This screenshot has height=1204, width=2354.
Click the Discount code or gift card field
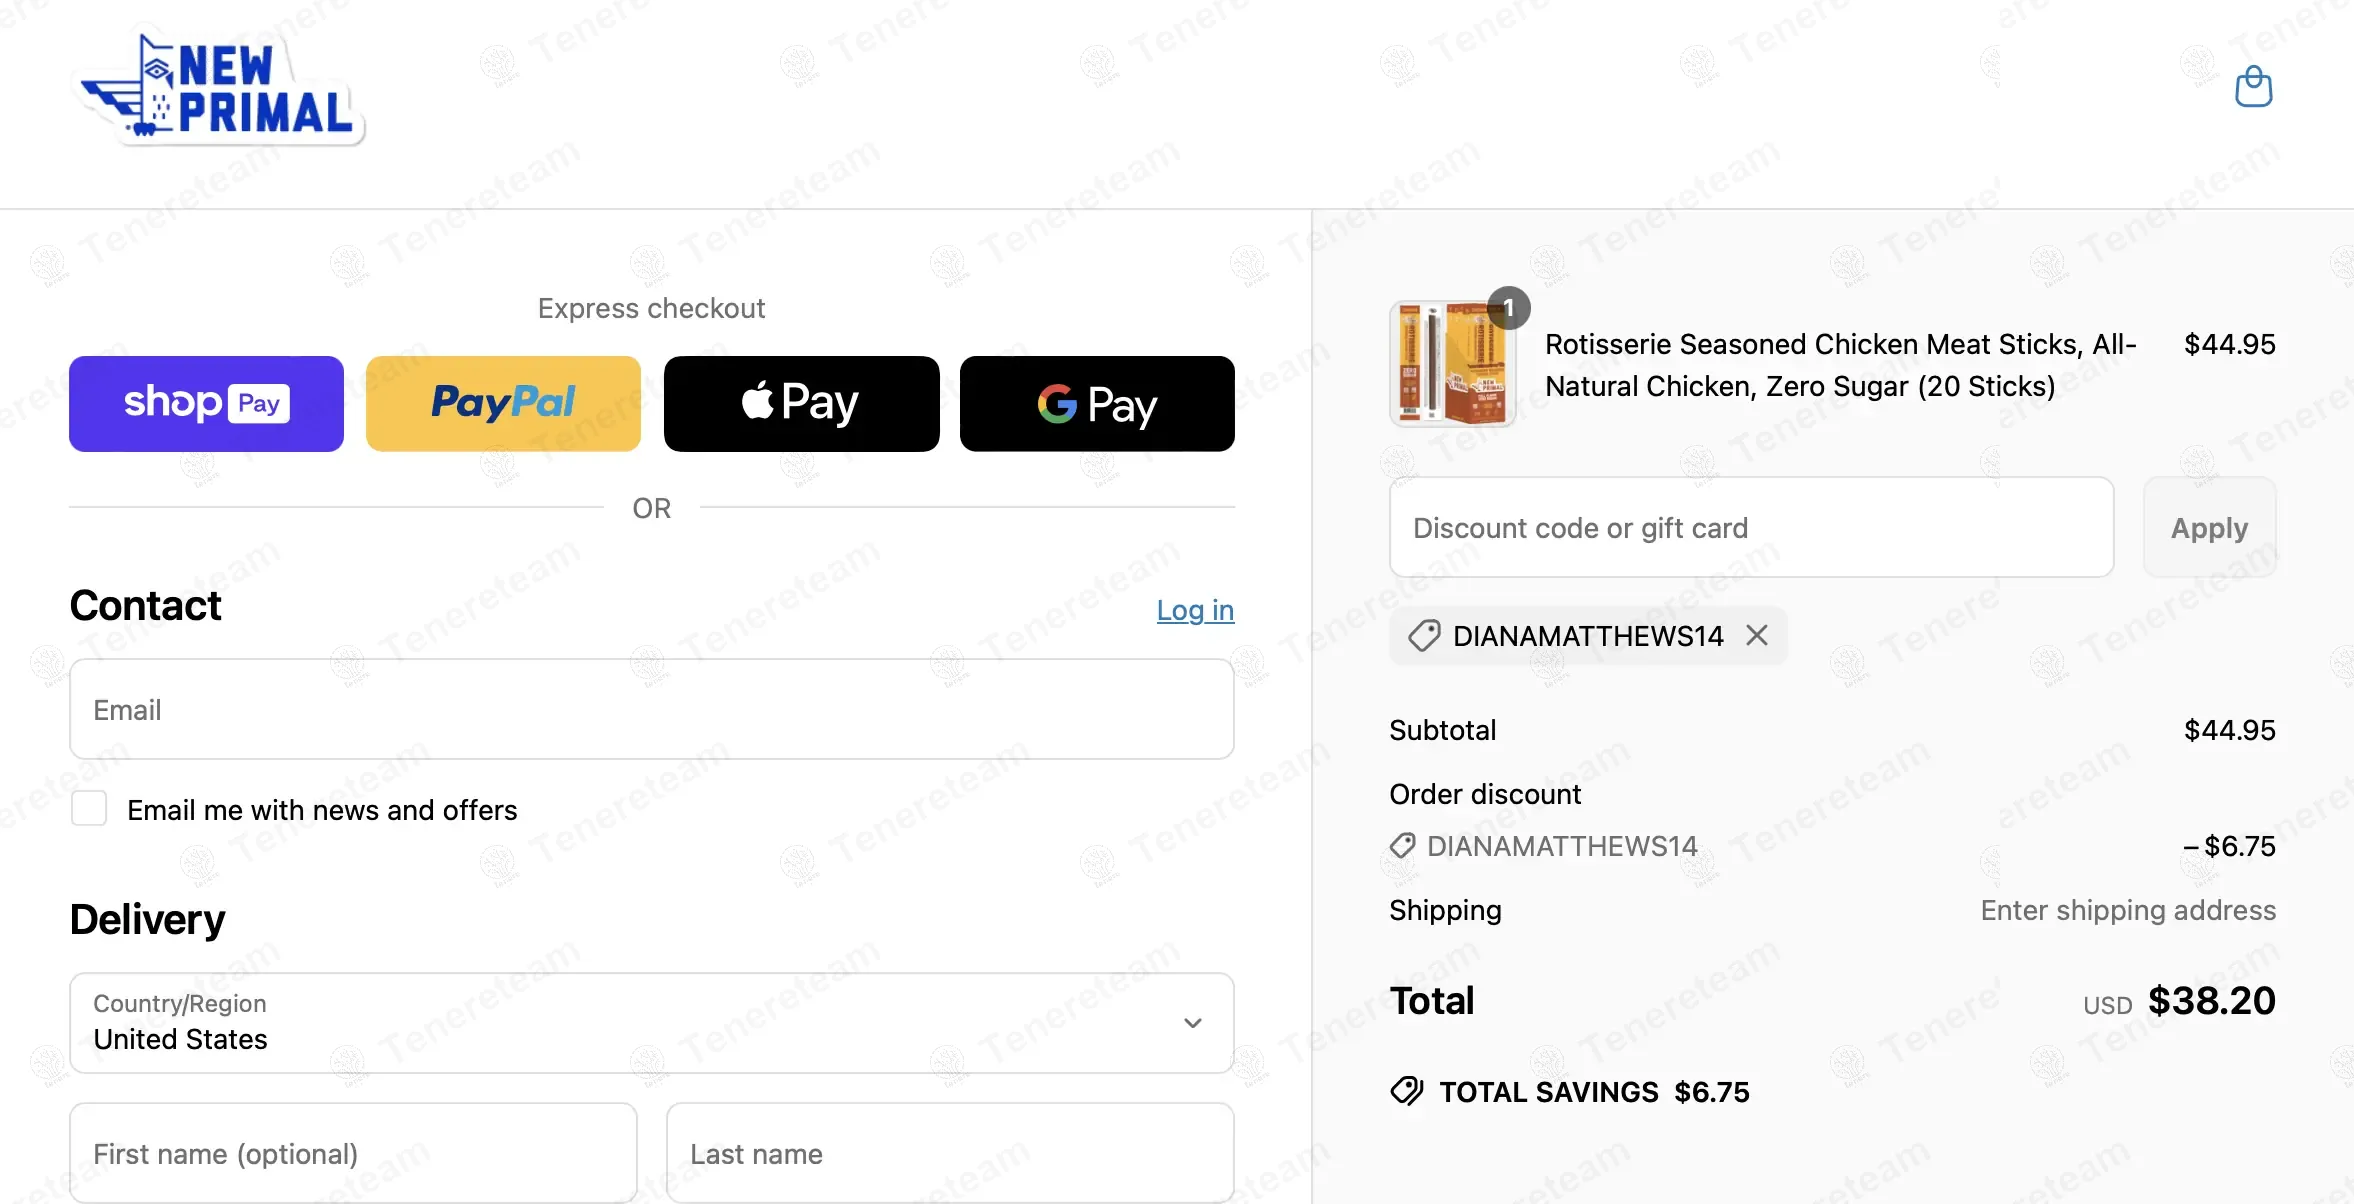point(1751,527)
